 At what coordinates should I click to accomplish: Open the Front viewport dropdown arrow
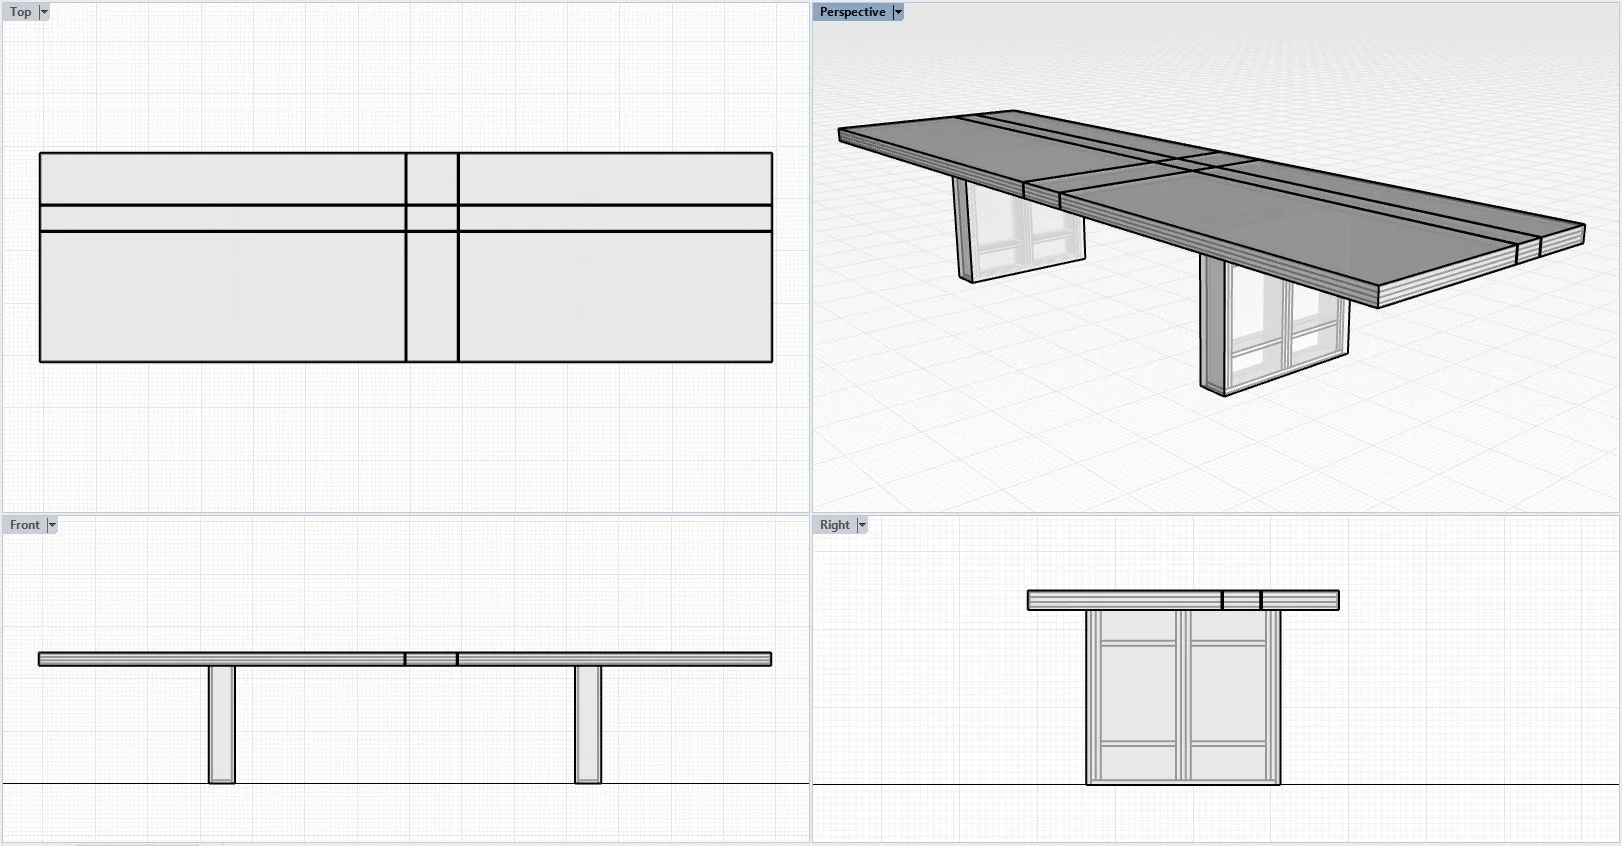(x=52, y=525)
